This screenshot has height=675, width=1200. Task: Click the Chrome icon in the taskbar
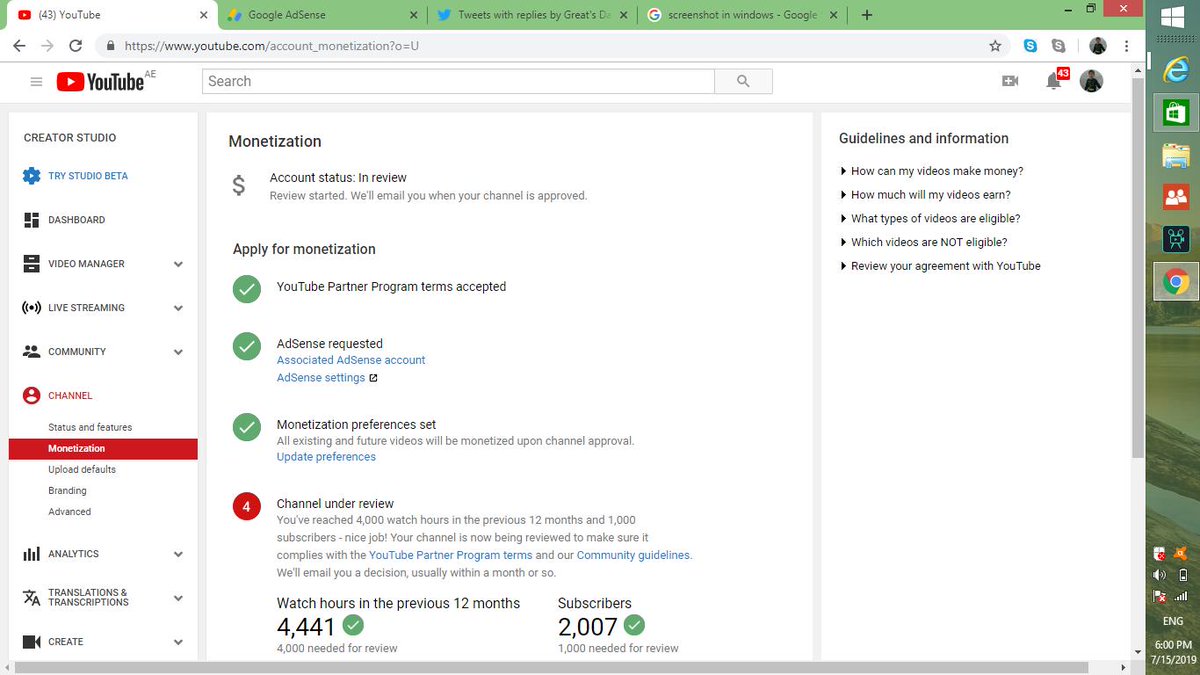pyautogui.click(x=1176, y=283)
